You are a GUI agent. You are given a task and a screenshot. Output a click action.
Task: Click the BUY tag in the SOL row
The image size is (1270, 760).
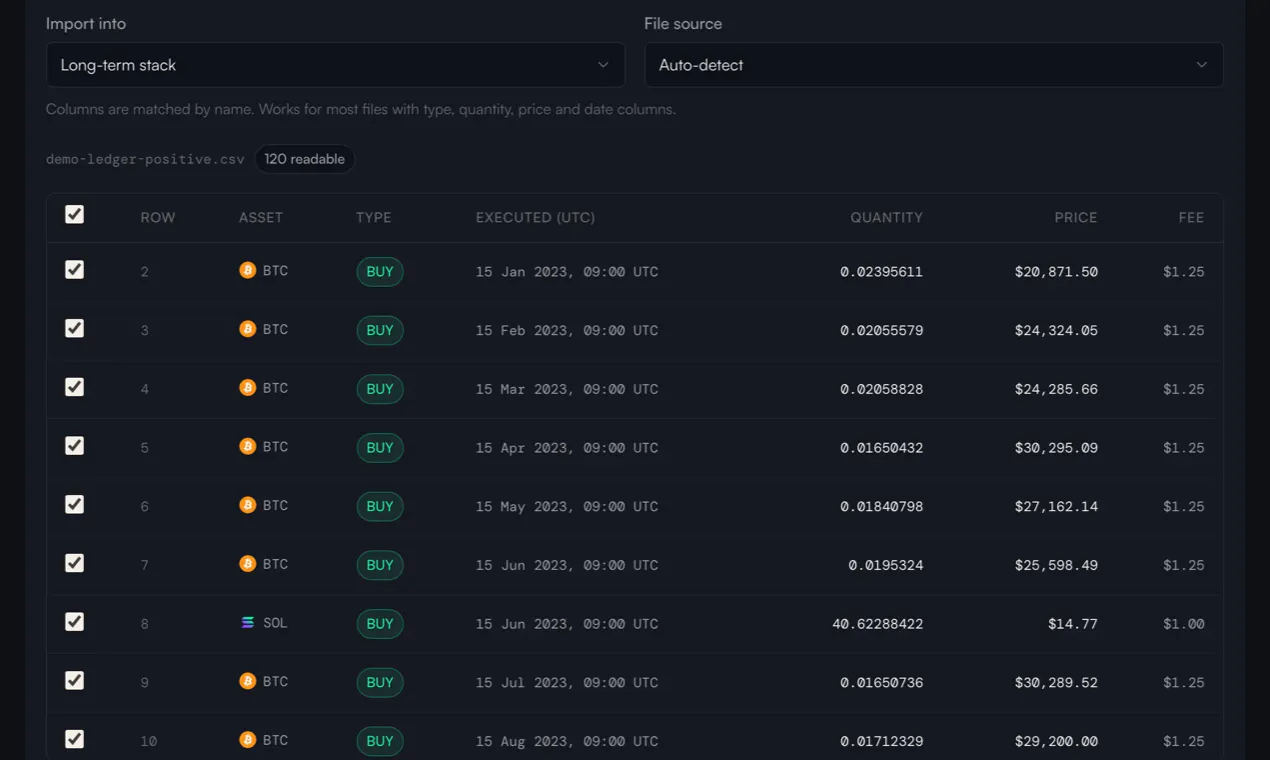pyautogui.click(x=380, y=623)
